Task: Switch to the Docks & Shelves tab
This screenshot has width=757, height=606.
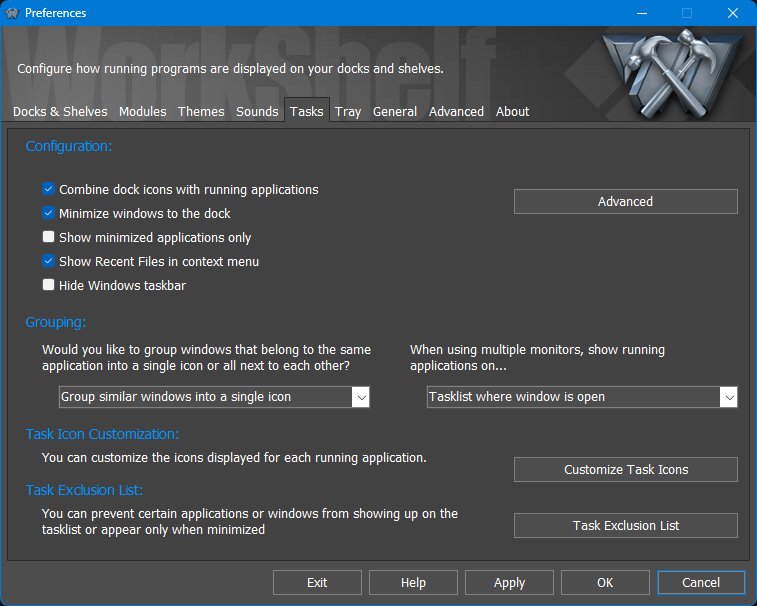Action: click(x=60, y=112)
